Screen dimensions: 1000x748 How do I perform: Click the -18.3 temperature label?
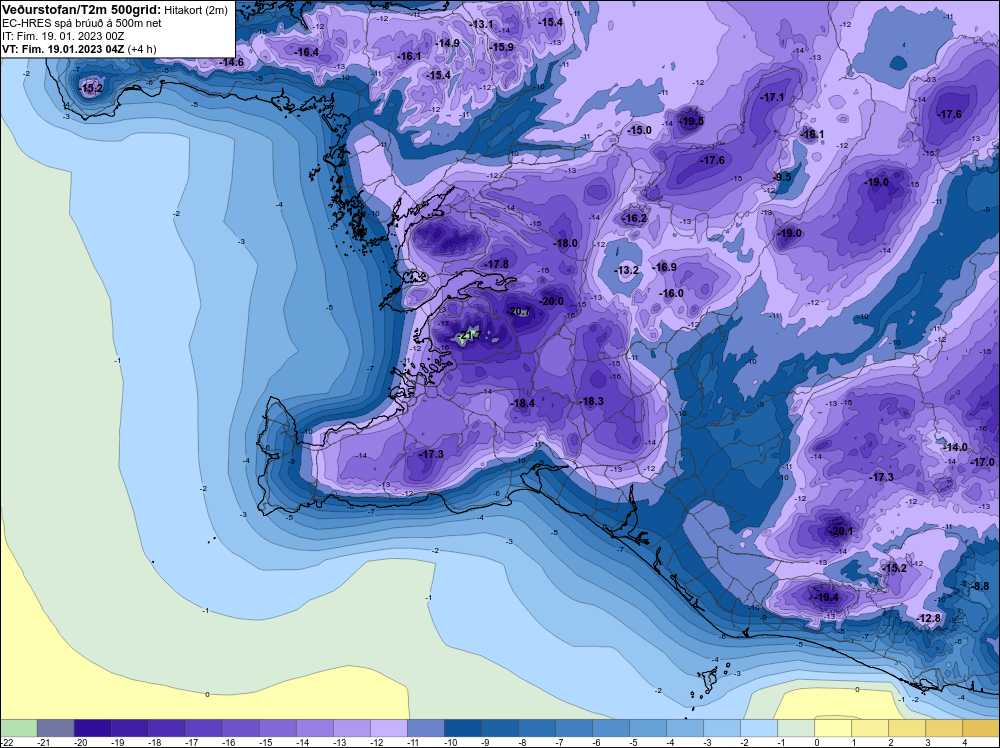592,401
